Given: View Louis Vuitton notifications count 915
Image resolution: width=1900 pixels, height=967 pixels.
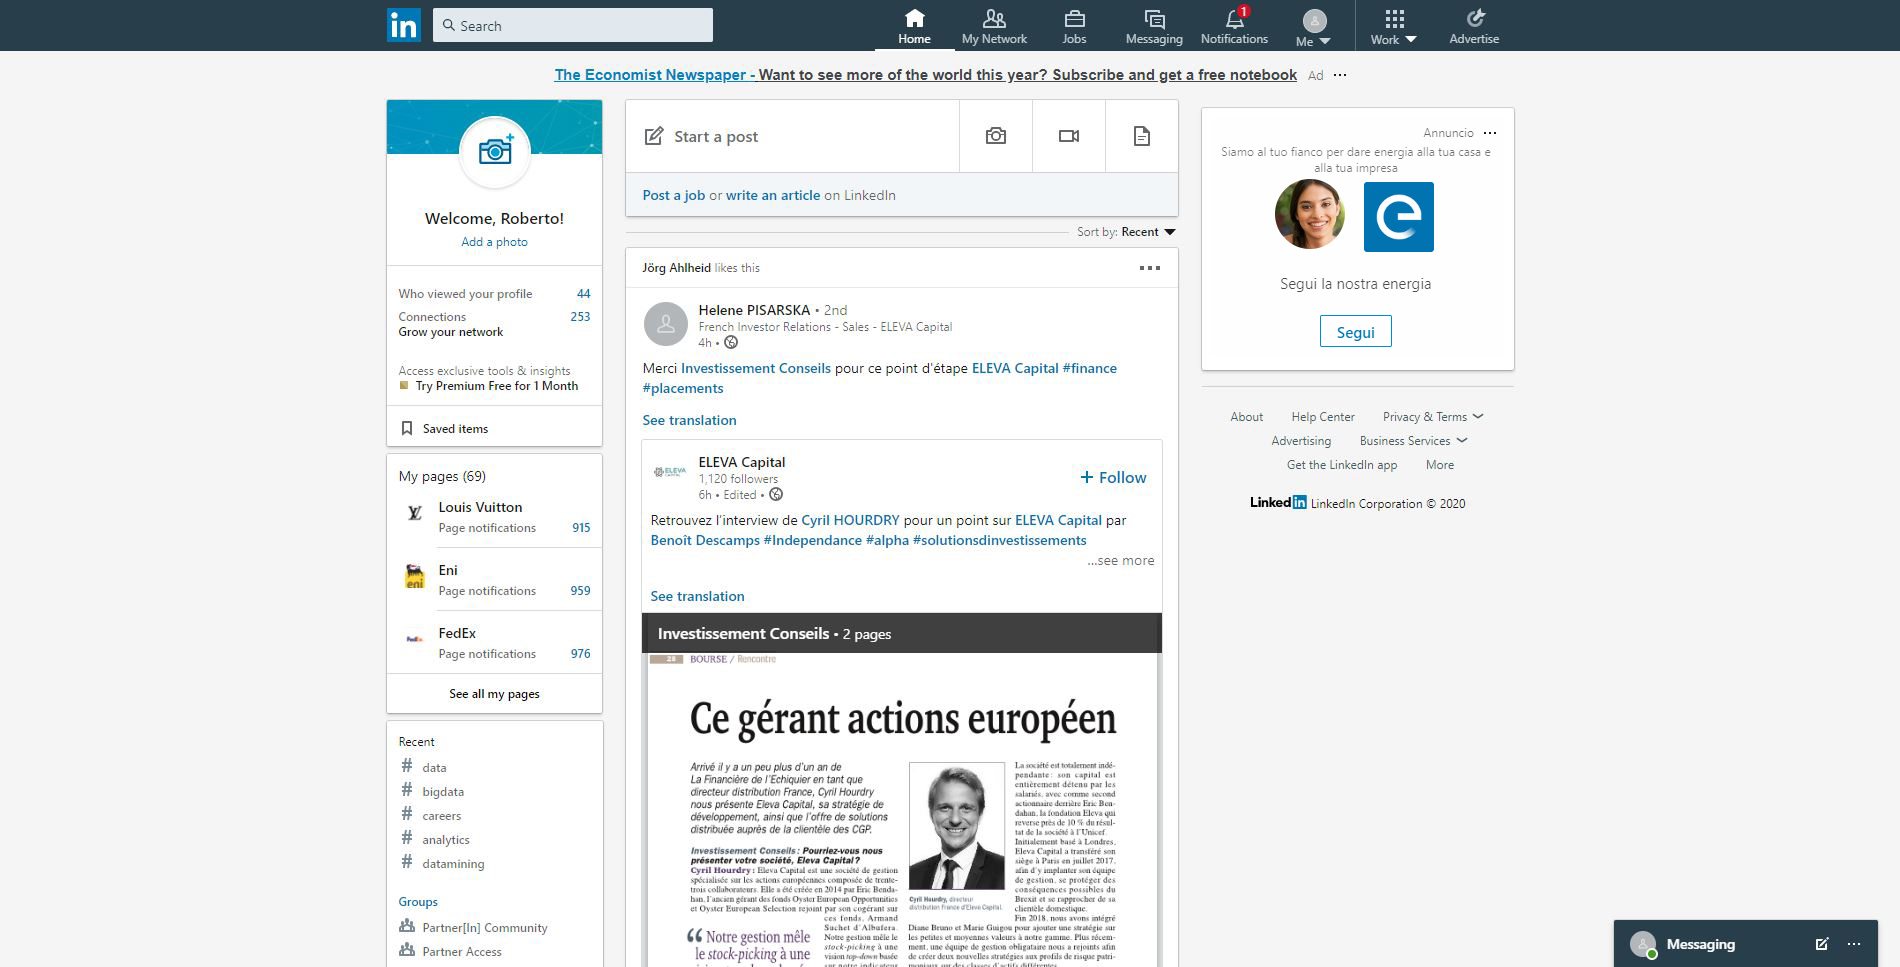Looking at the screenshot, I should pyautogui.click(x=581, y=528).
